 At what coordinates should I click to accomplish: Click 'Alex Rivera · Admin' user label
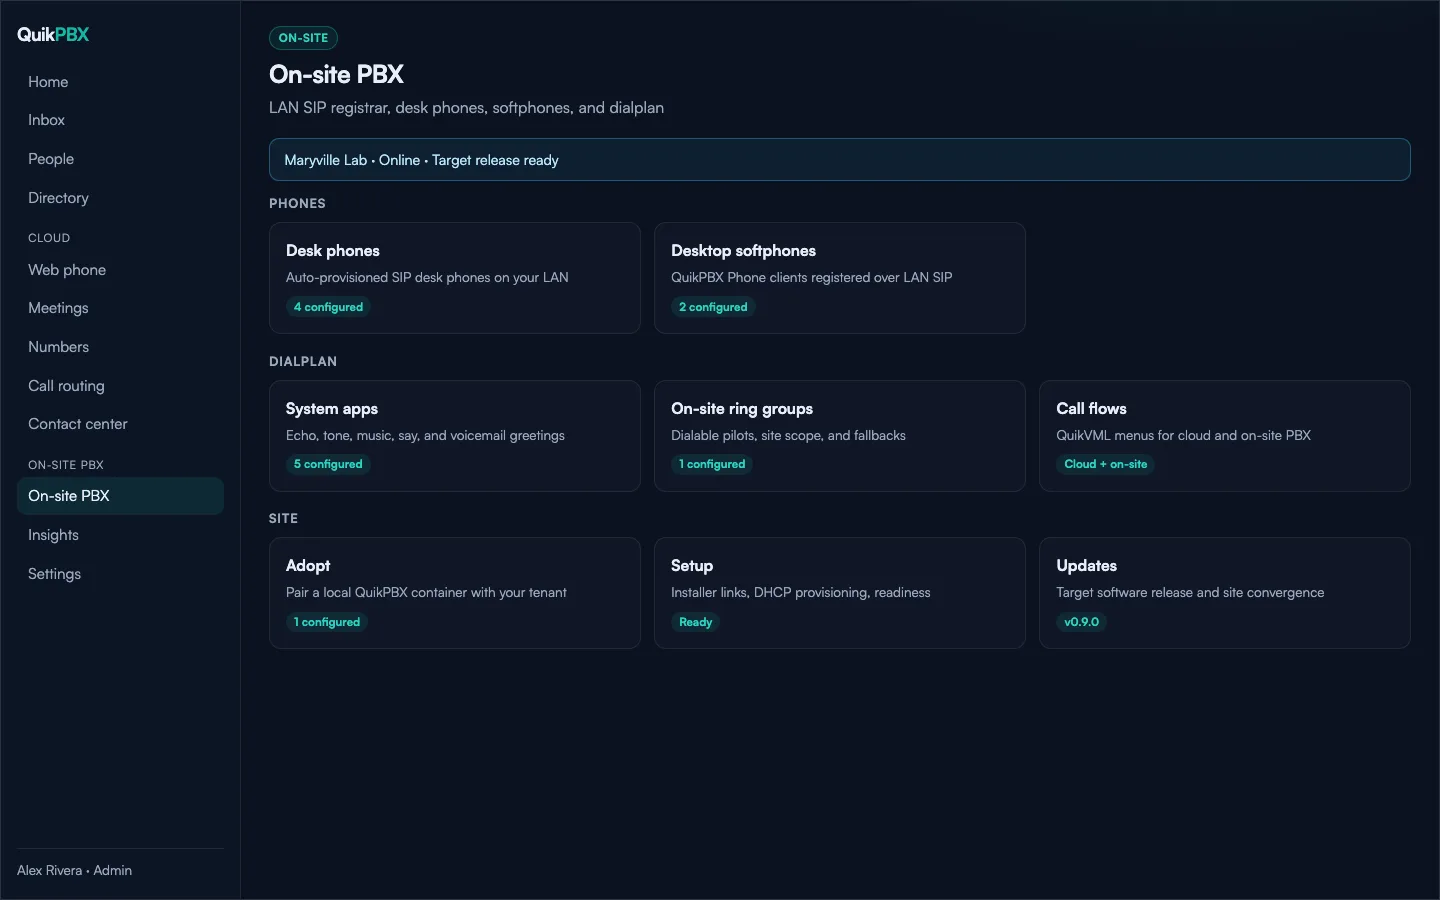[x=75, y=871]
